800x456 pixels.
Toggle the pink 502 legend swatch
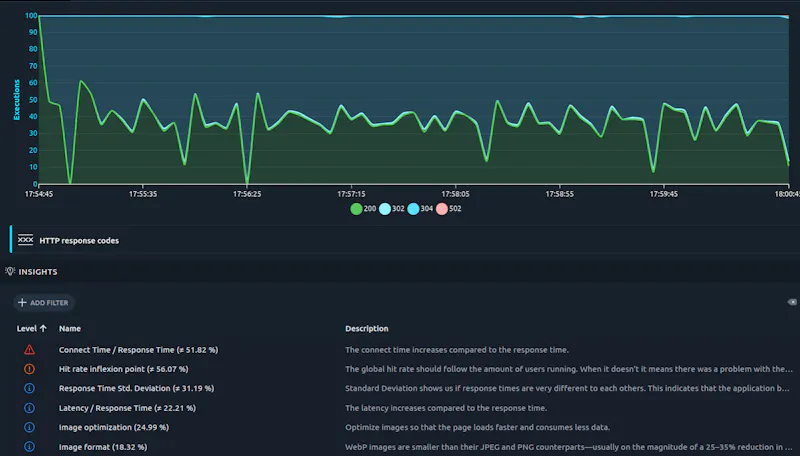(442, 209)
